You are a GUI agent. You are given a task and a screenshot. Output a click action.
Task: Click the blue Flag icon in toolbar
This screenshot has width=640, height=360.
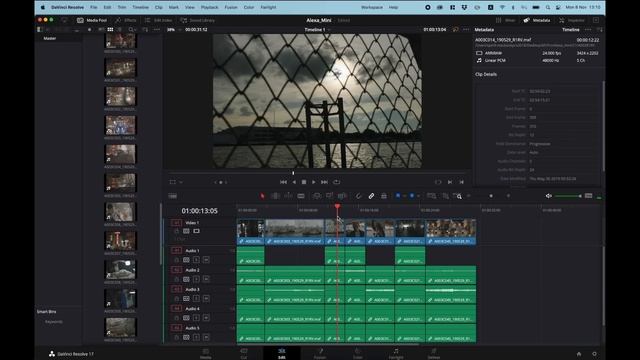(x=398, y=196)
